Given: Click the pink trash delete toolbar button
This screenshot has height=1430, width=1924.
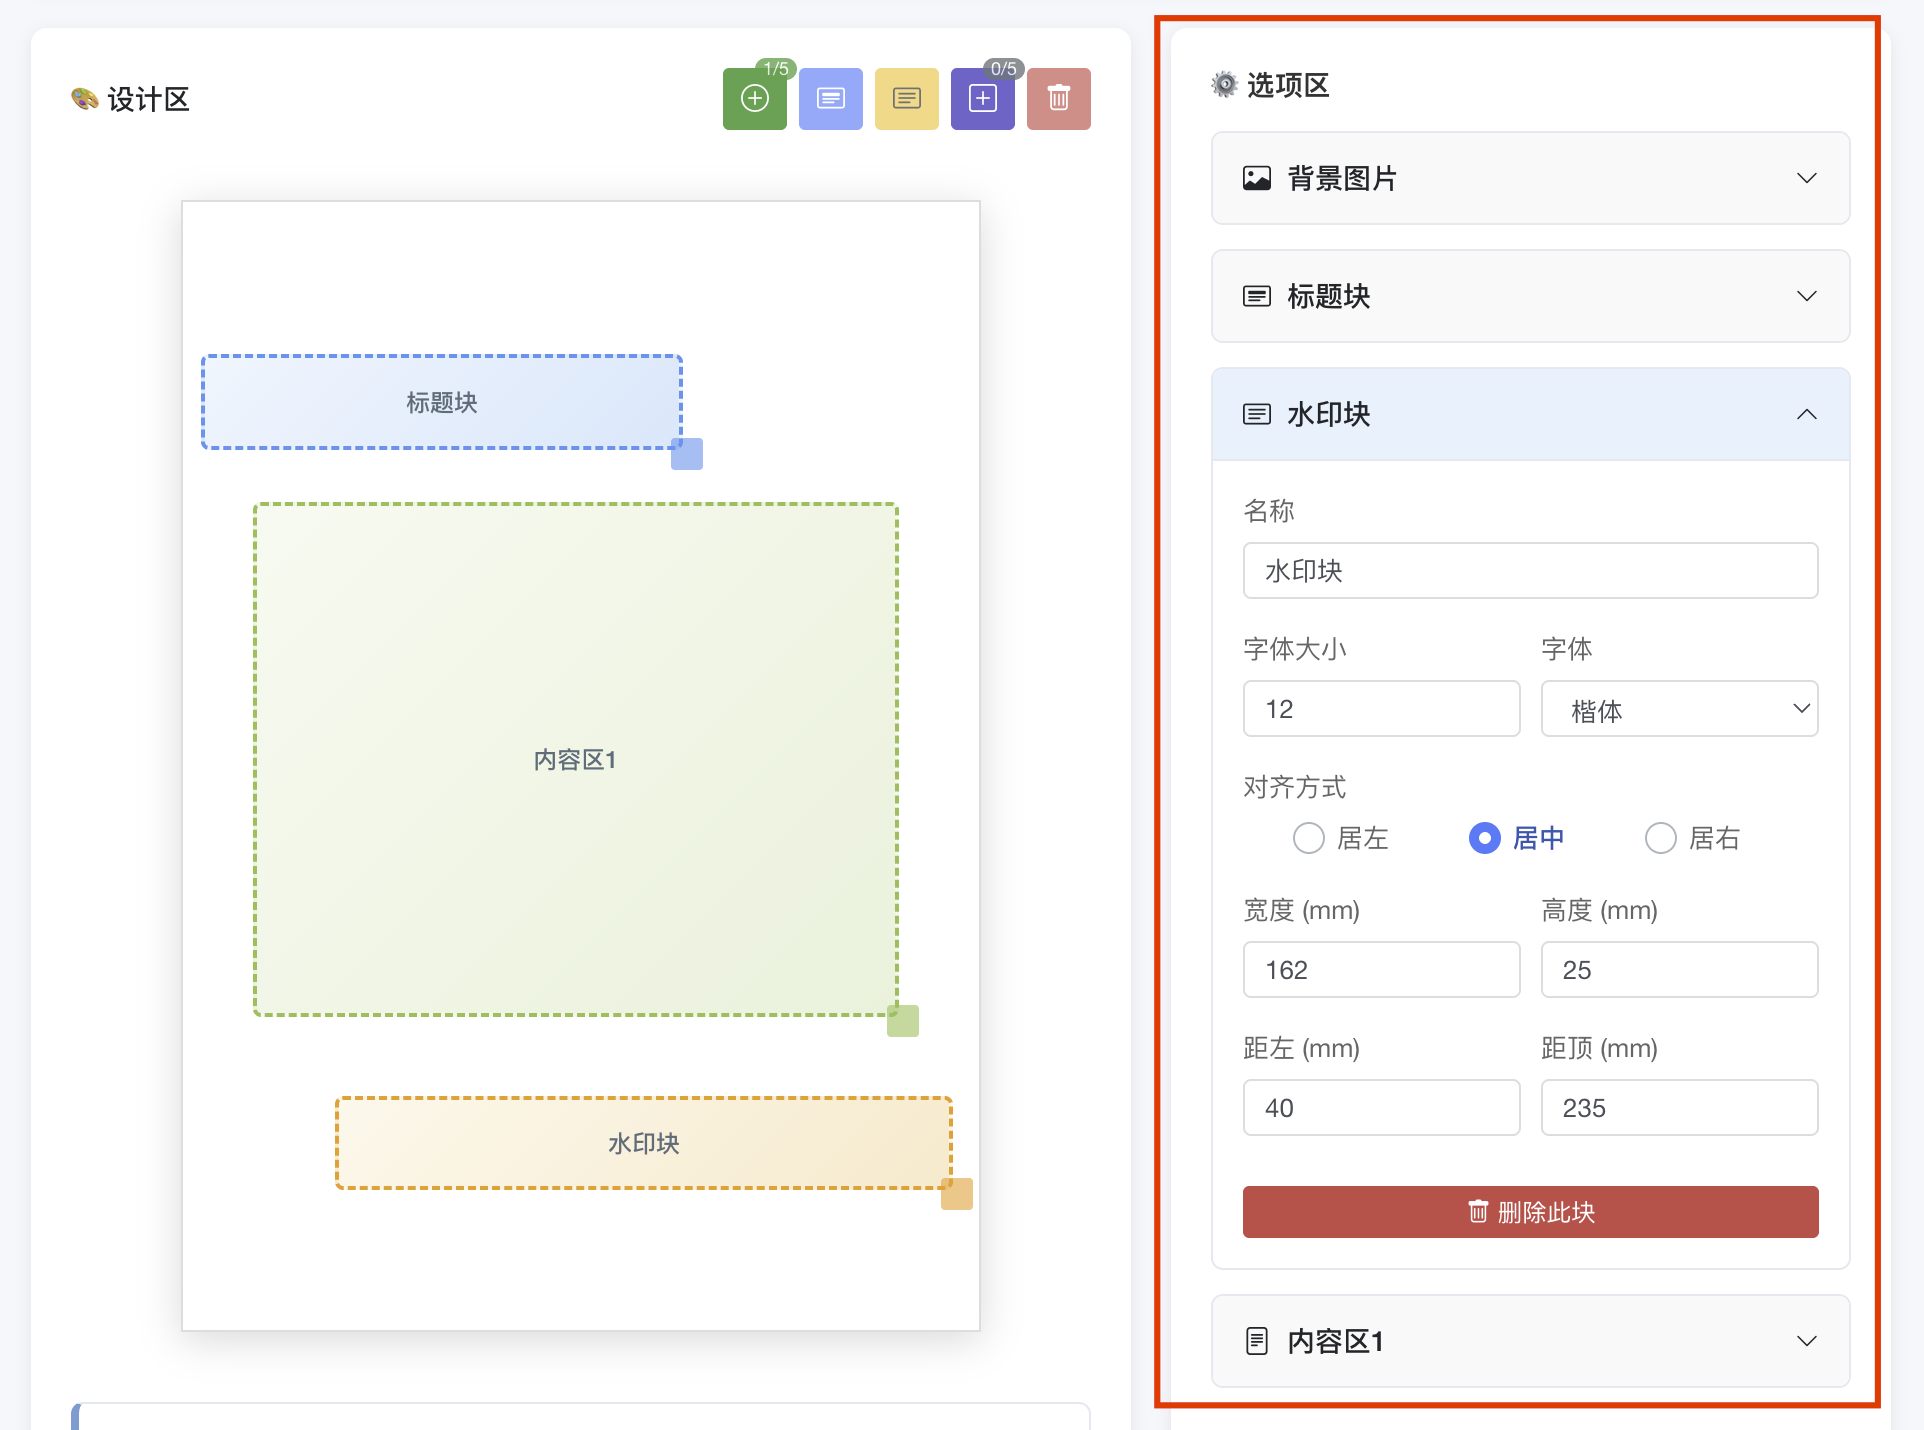Looking at the screenshot, I should (x=1058, y=98).
